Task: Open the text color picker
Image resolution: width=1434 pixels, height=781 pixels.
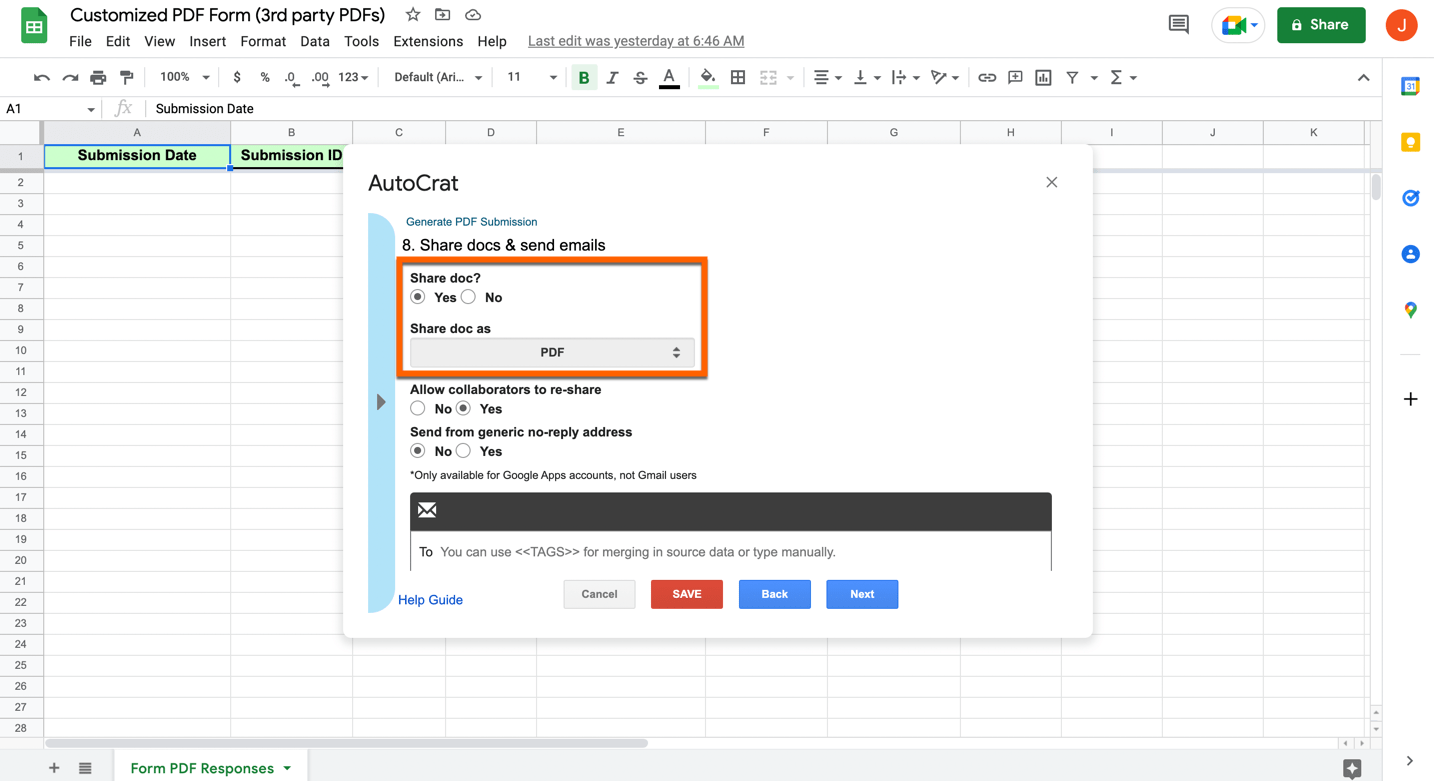Action: point(669,77)
